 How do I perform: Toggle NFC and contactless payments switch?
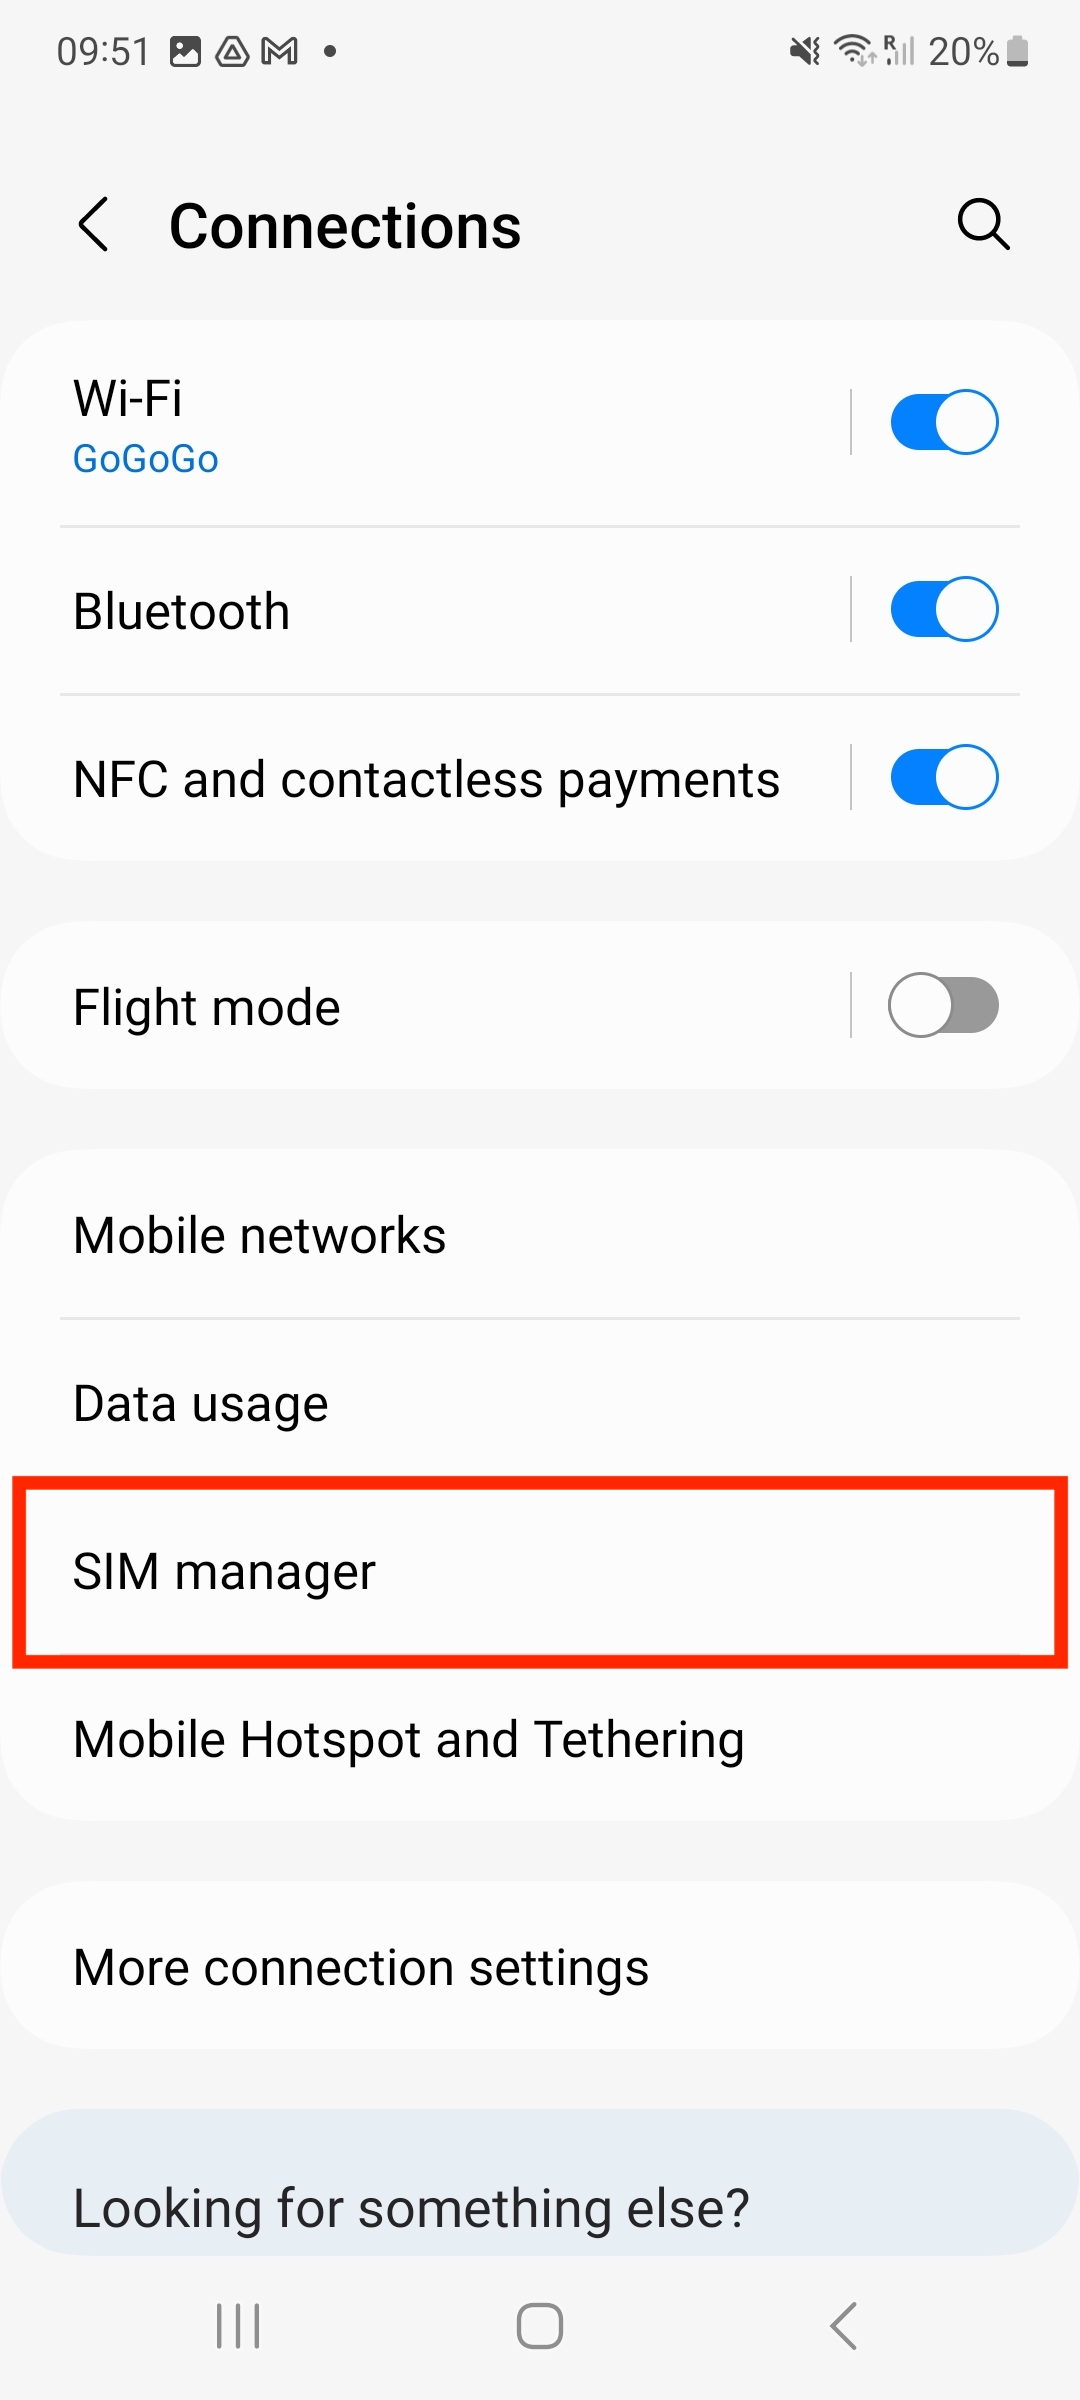coord(944,777)
